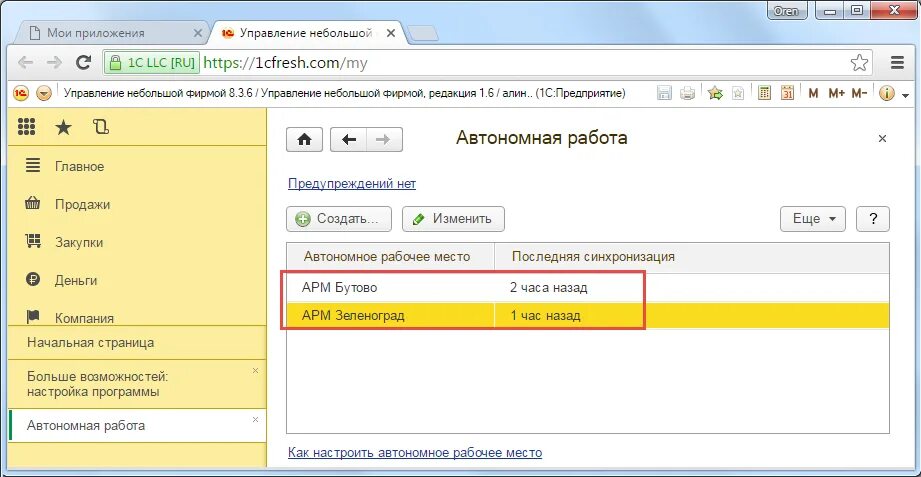Click the save diskette icon
The width and height of the screenshot is (921, 477).
click(664, 93)
